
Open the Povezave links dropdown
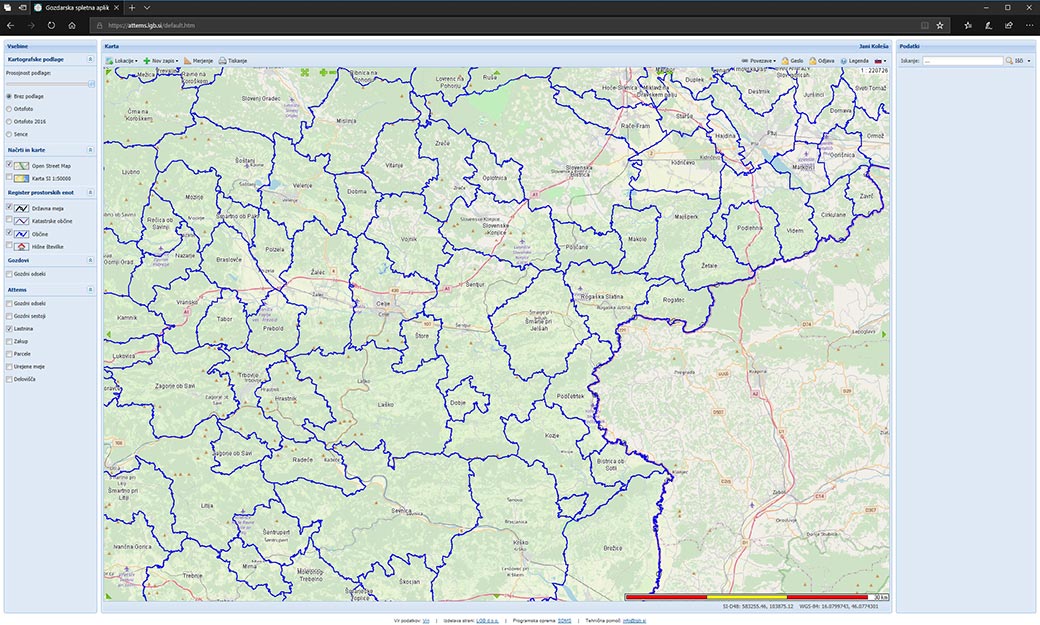[759, 61]
